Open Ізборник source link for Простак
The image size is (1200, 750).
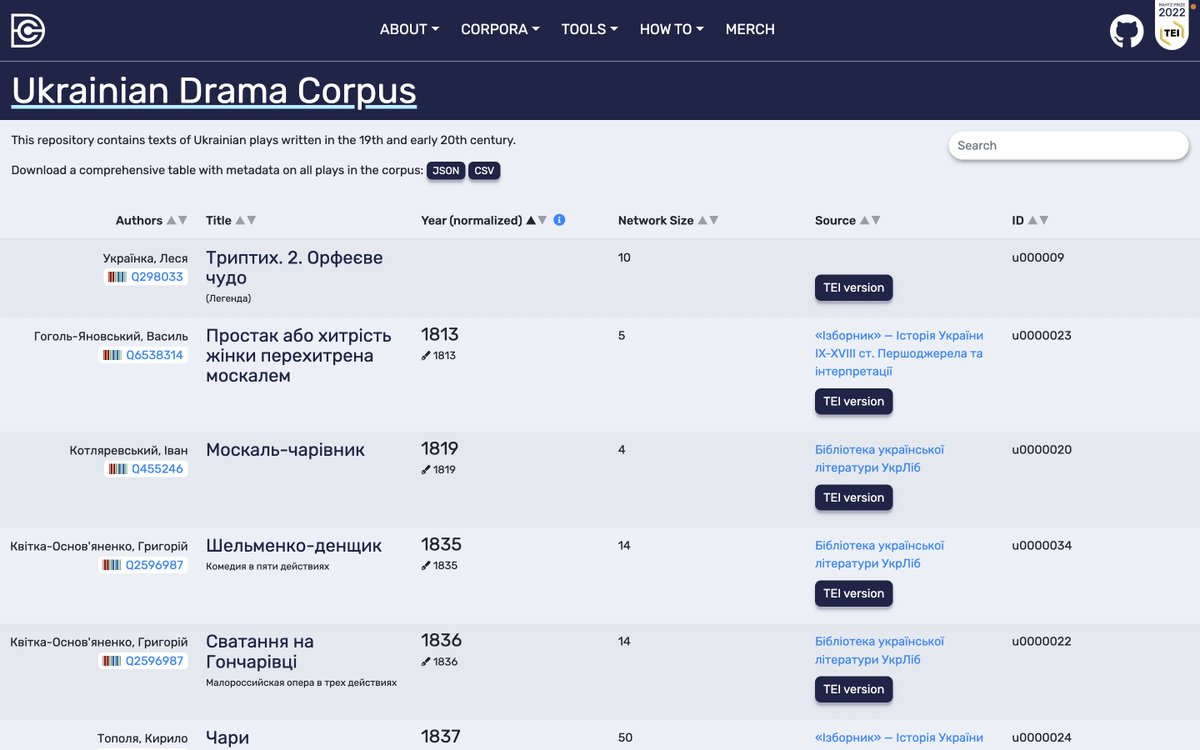(899, 354)
